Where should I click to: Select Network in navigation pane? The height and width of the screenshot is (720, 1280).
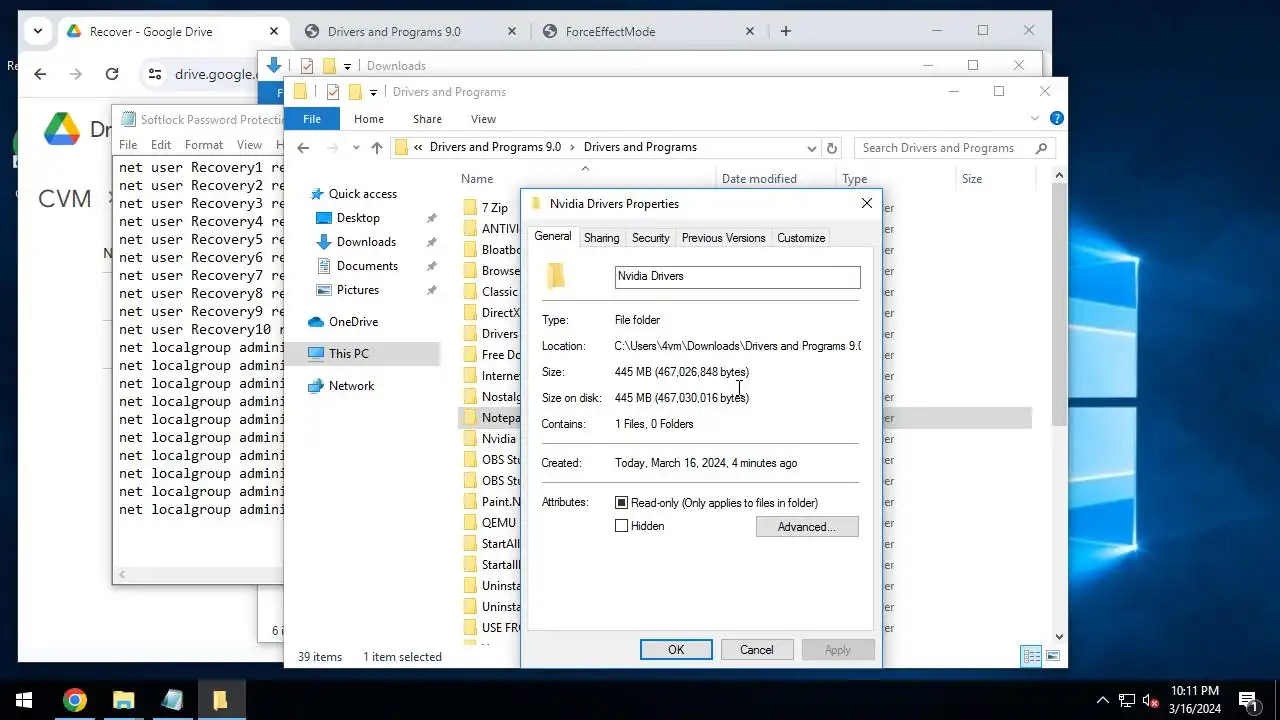[351, 386]
